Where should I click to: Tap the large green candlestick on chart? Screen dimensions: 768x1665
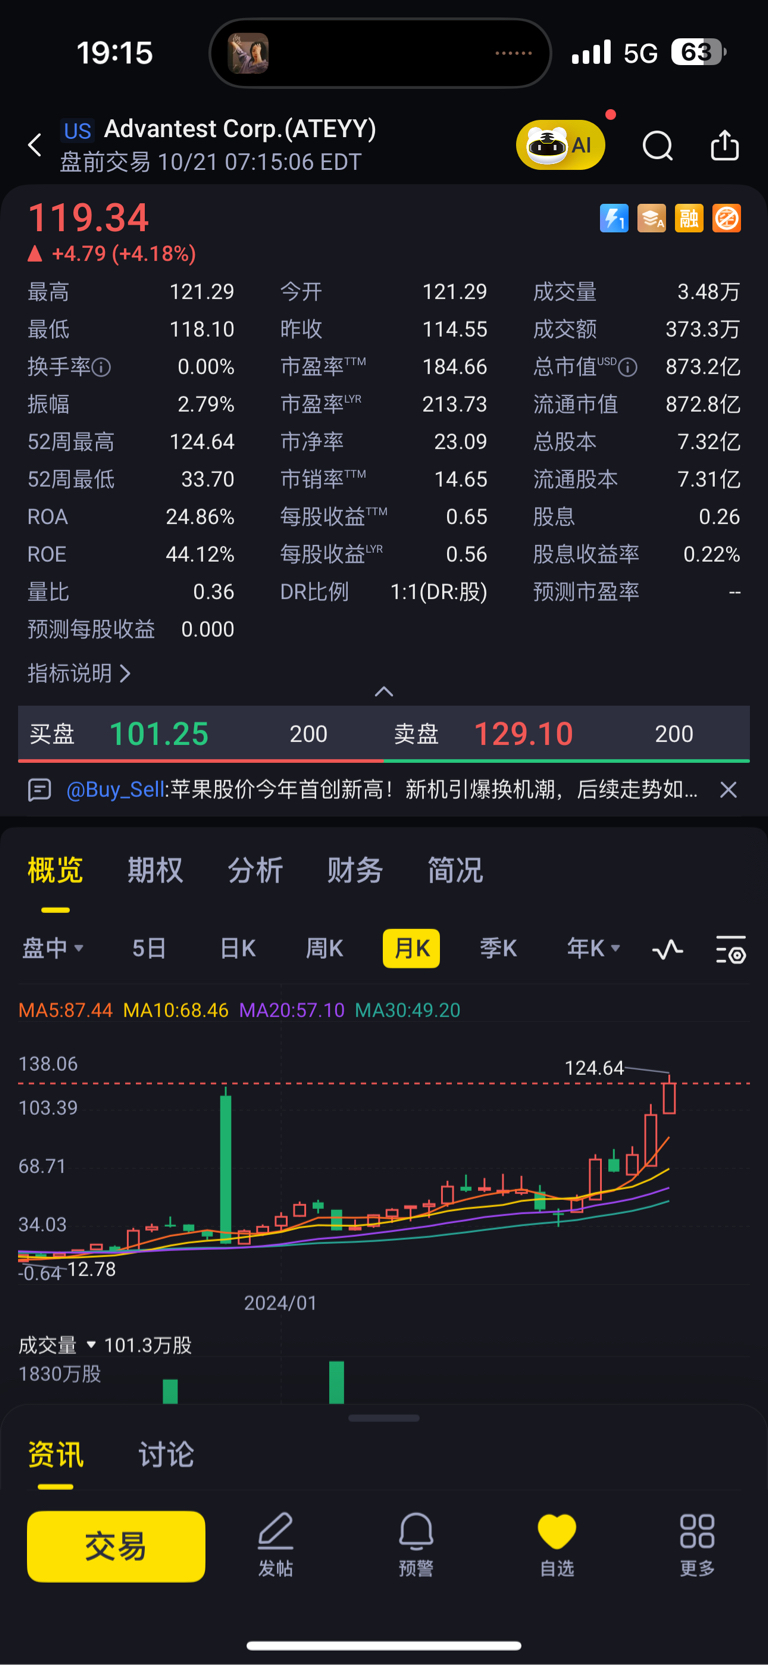[x=226, y=1168]
